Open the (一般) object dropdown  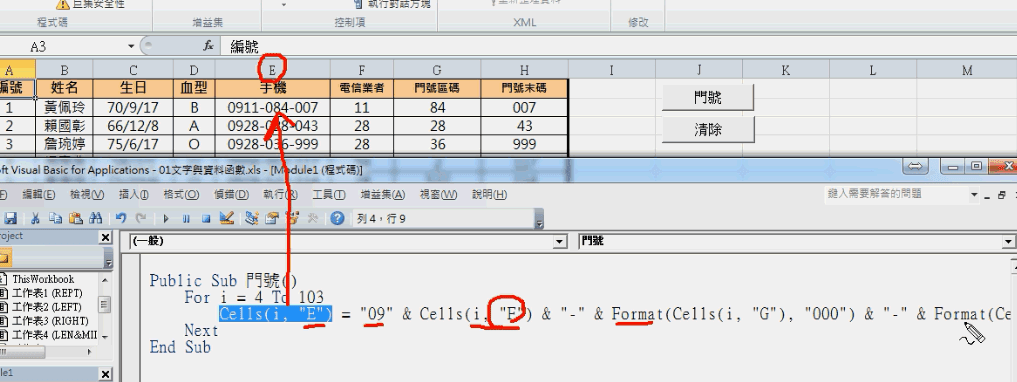(x=560, y=241)
